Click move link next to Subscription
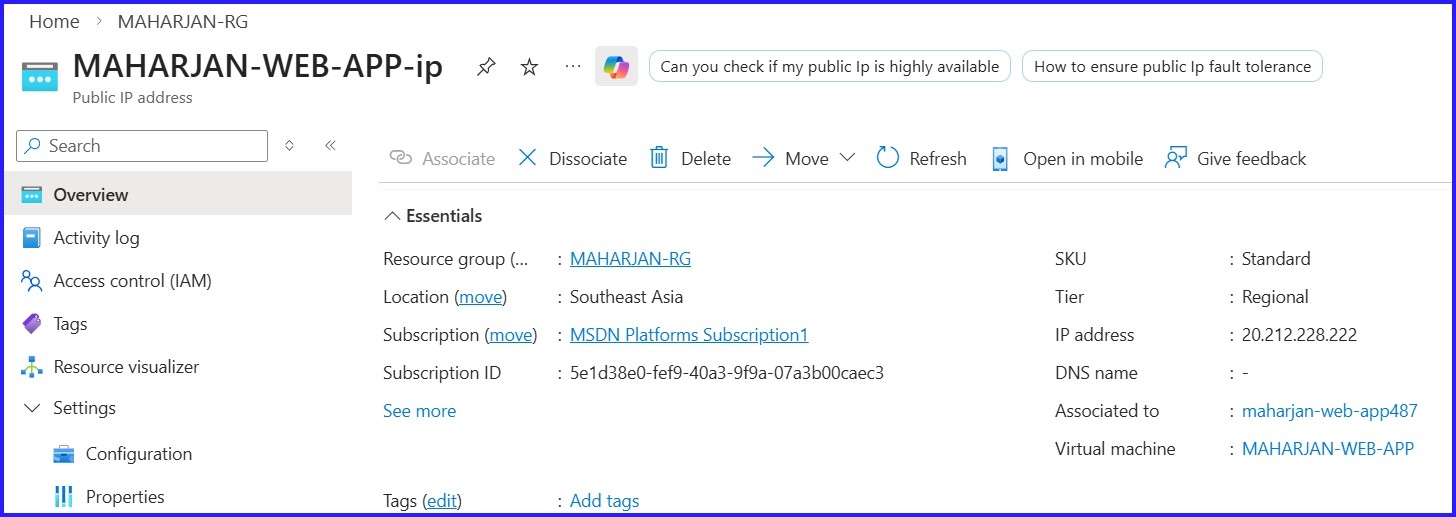The height and width of the screenshot is (517, 1456). (511, 335)
